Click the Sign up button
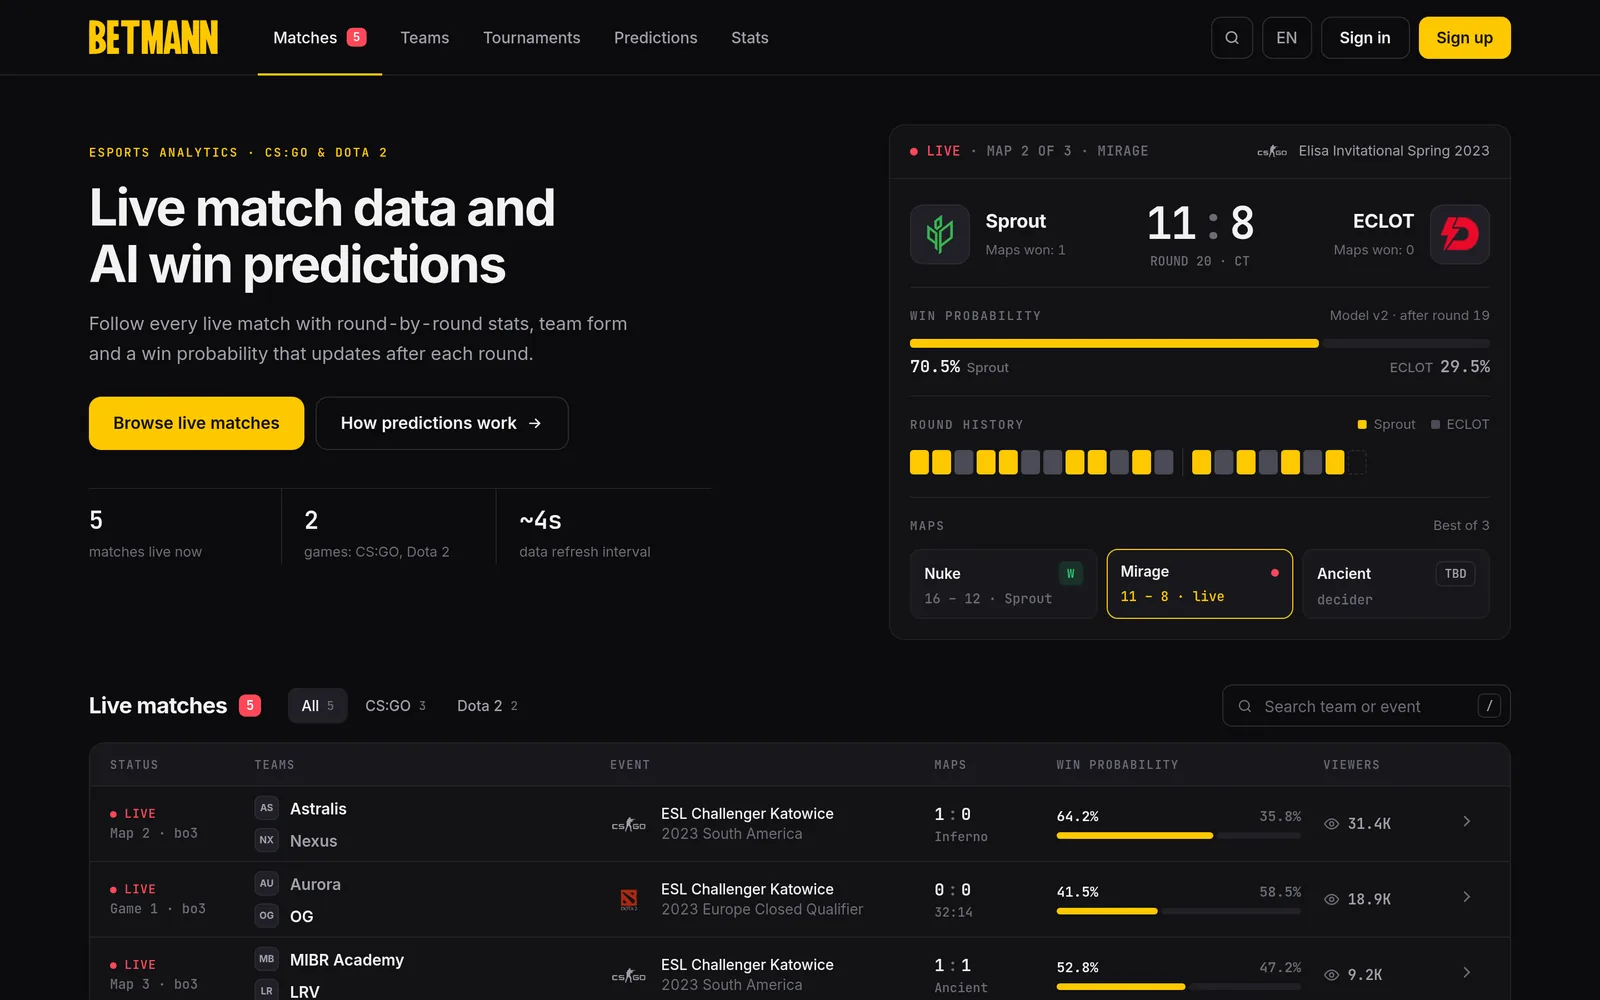This screenshot has height=1000, width=1600. [x=1464, y=38]
